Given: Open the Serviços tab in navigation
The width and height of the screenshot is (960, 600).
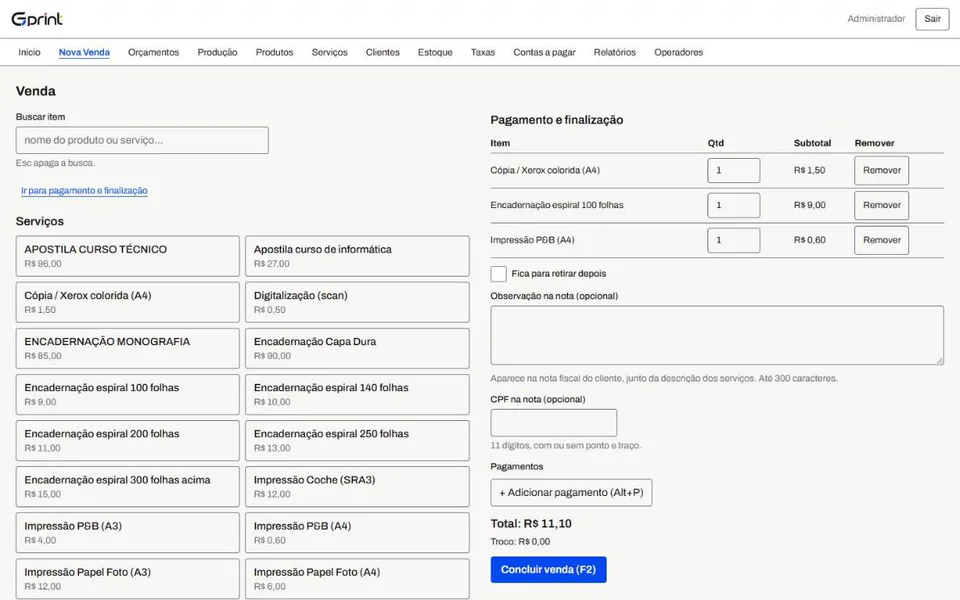Looking at the screenshot, I should click(x=329, y=53).
